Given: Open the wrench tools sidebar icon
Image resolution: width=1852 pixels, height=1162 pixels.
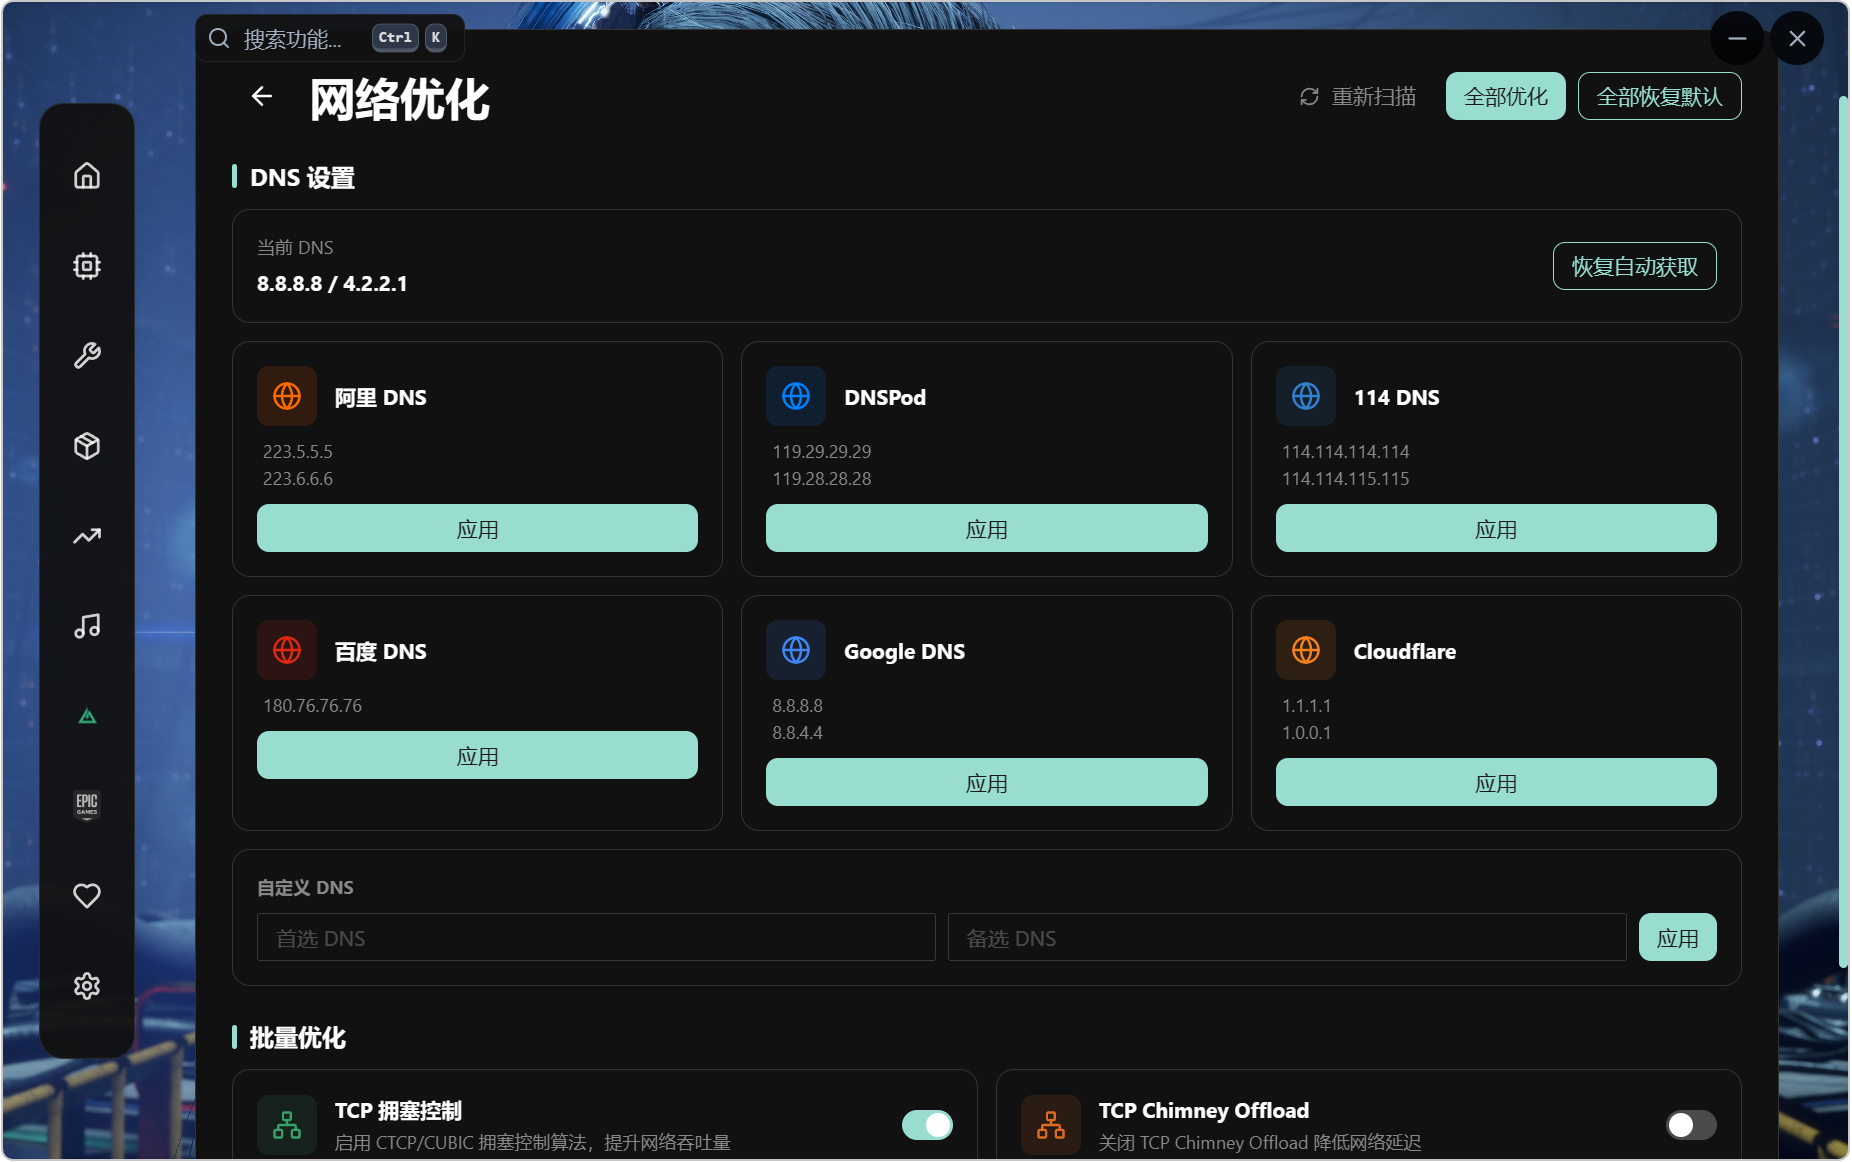Looking at the screenshot, I should (x=87, y=356).
